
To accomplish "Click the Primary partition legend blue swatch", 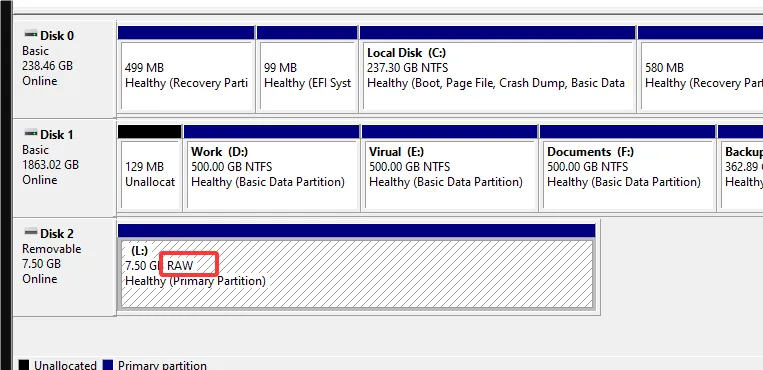I will [x=108, y=365].
